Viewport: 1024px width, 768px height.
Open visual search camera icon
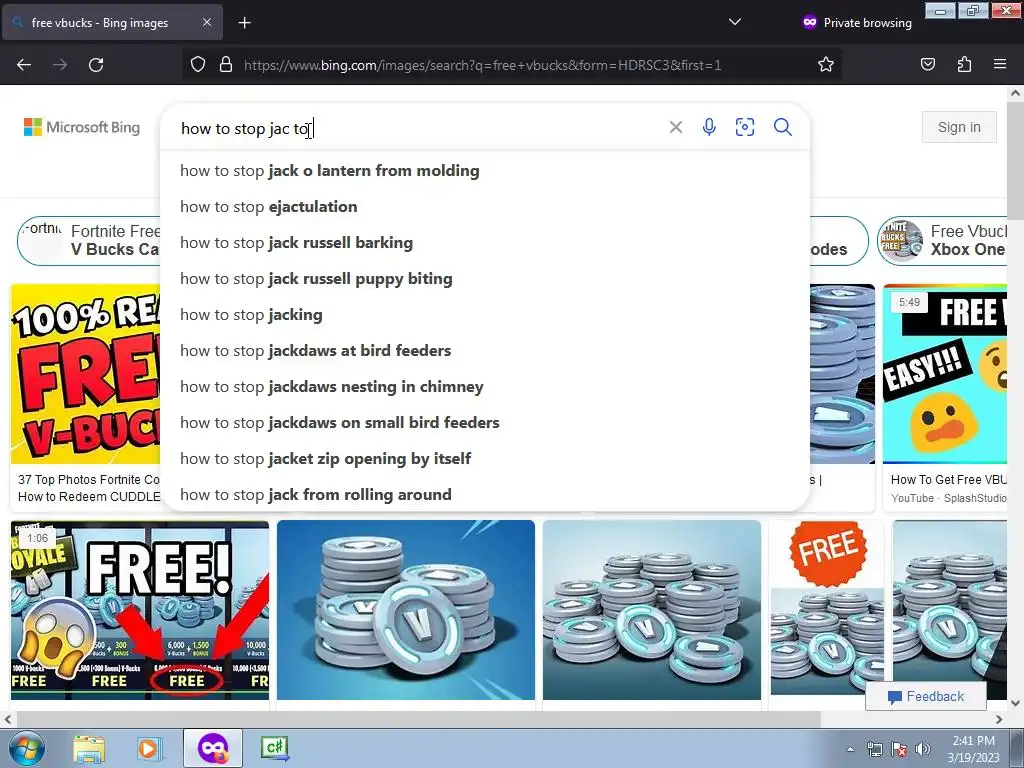point(745,127)
